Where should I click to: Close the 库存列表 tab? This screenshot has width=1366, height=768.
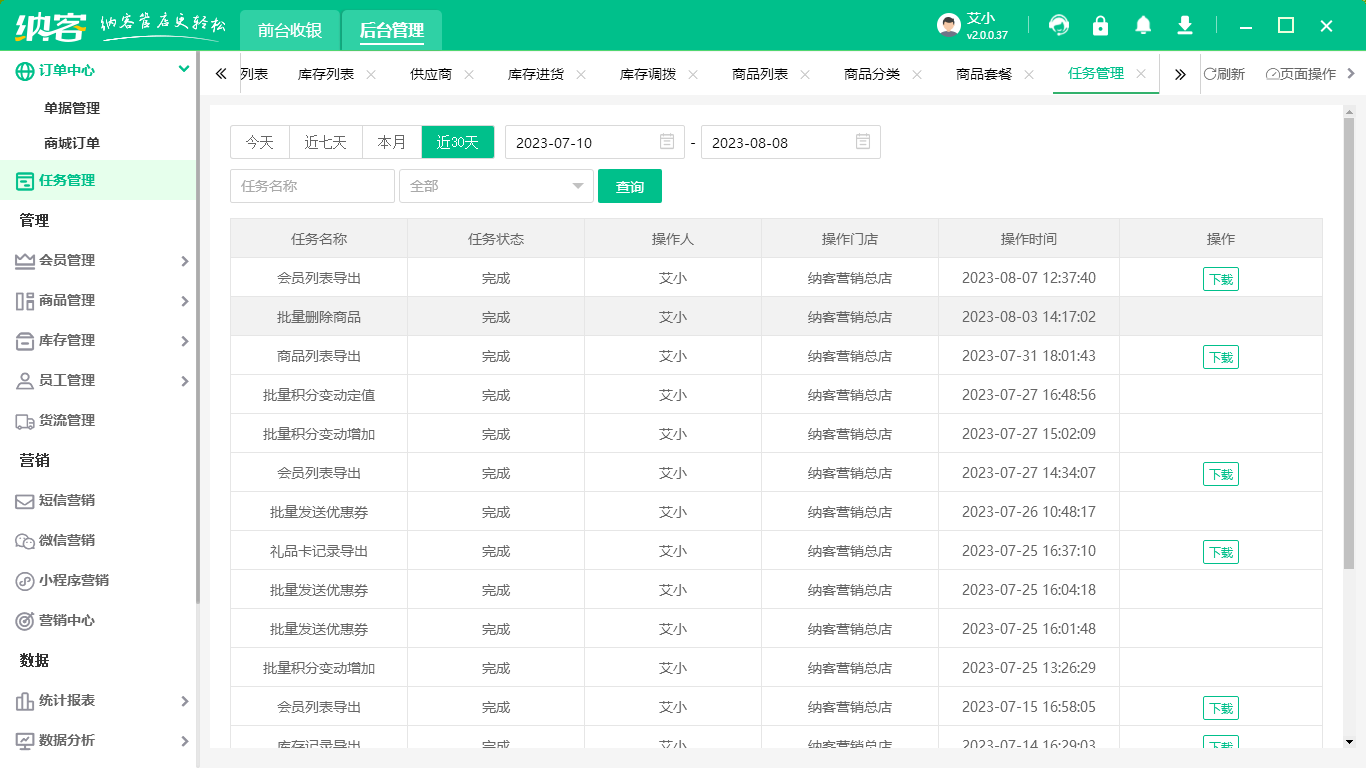click(371, 74)
